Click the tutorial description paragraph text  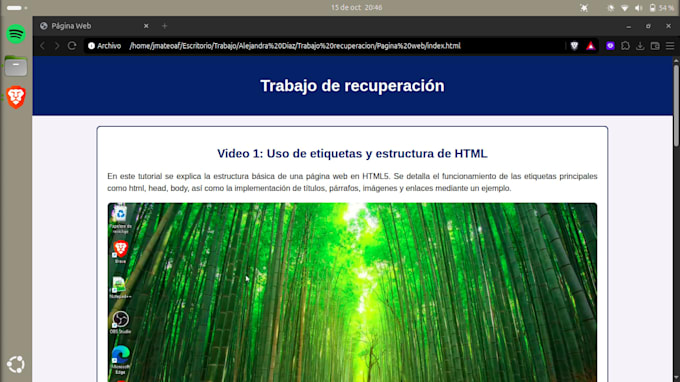point(352,182)
